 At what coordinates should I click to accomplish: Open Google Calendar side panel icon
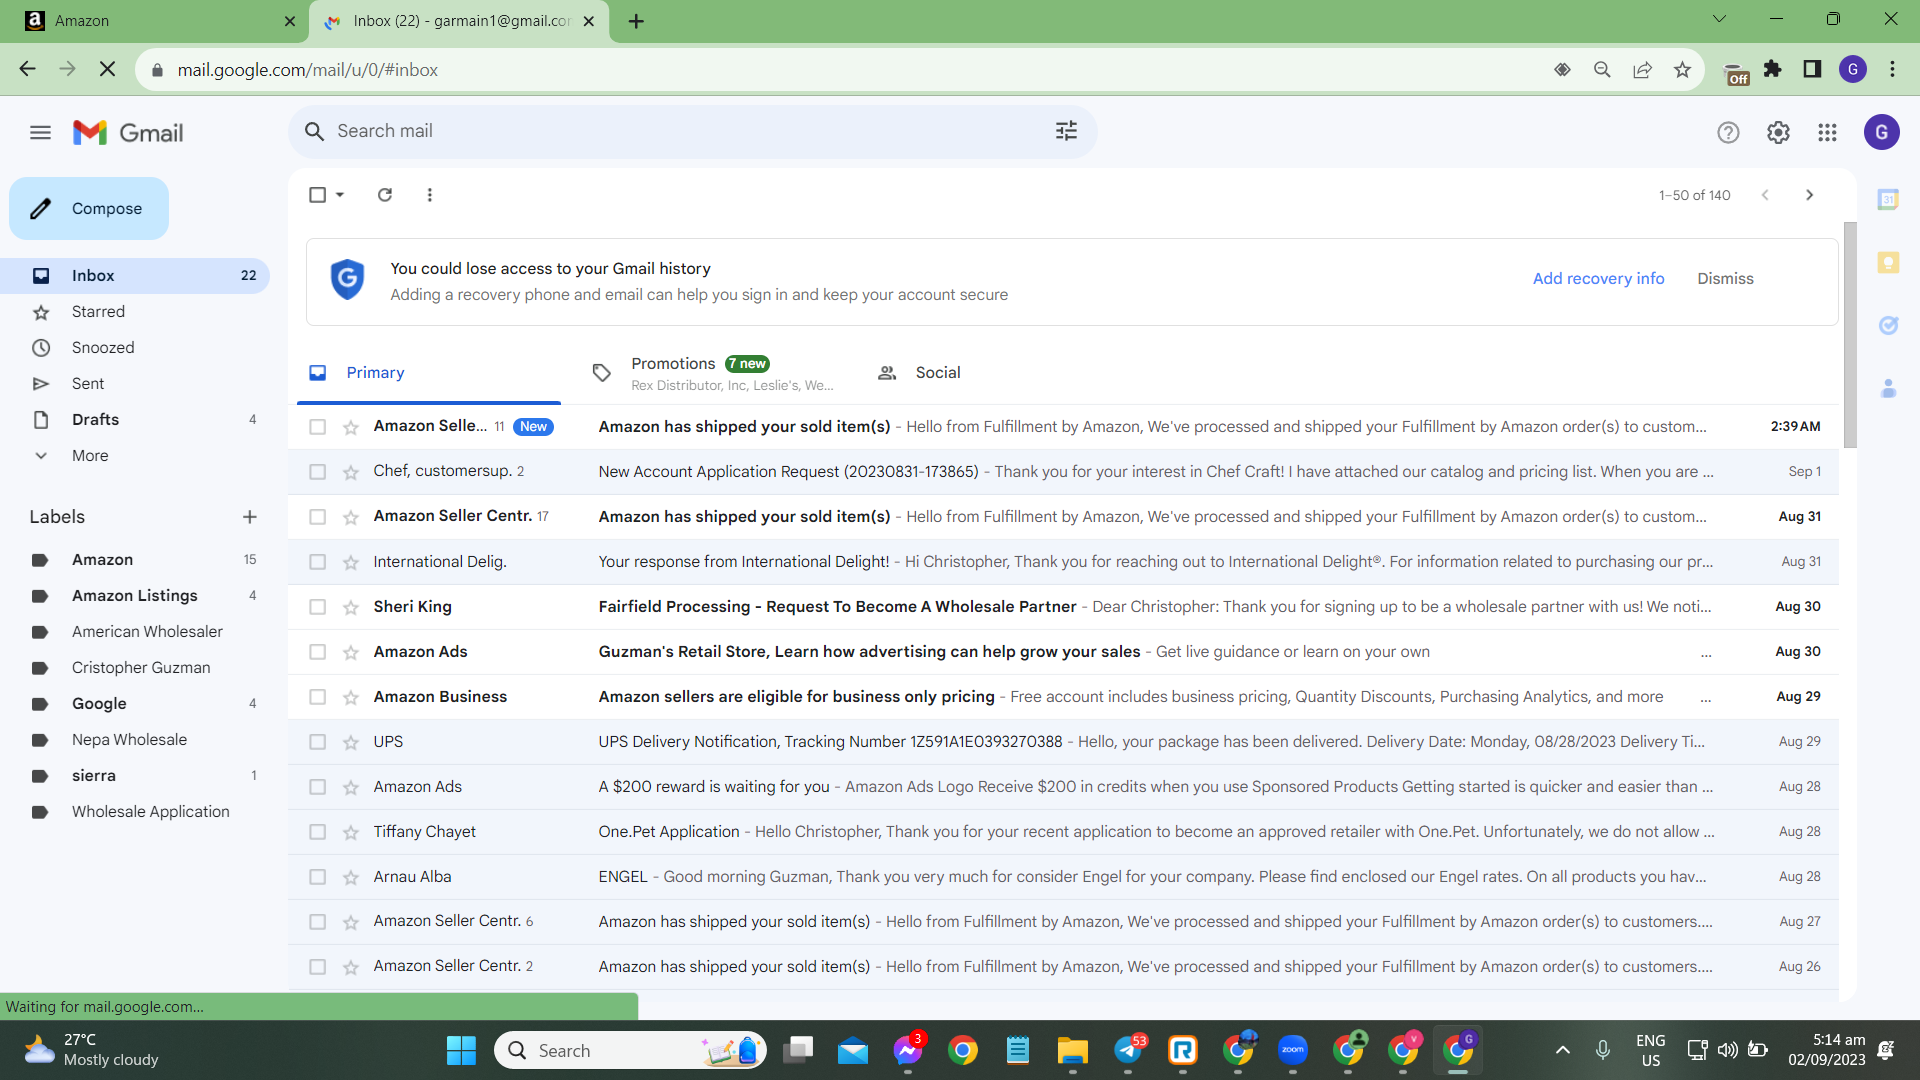pyautogui.click(x=1888, y=200)
